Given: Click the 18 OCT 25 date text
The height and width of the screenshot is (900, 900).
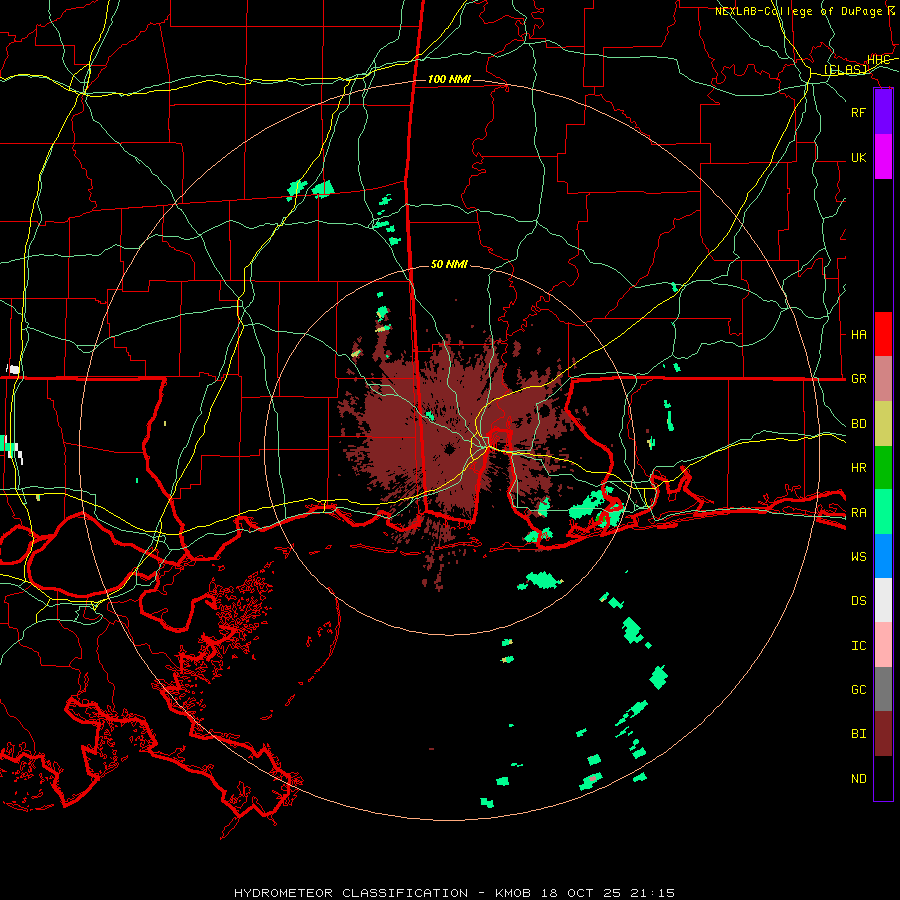Looking at the screenshot, I should pos(580,893).
